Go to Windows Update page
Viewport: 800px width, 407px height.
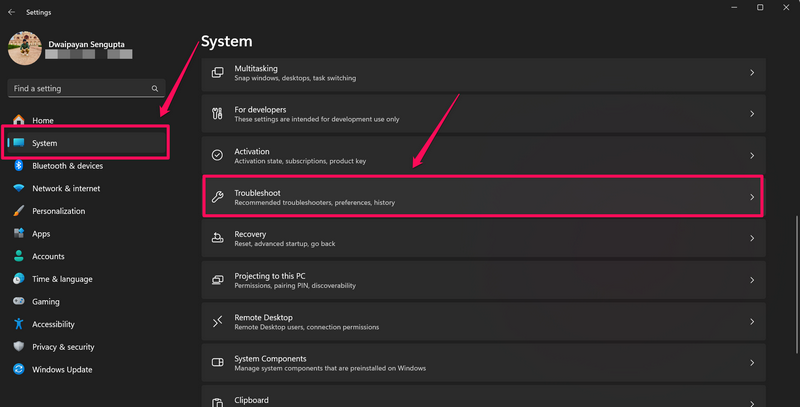click(x=64, y=370)
